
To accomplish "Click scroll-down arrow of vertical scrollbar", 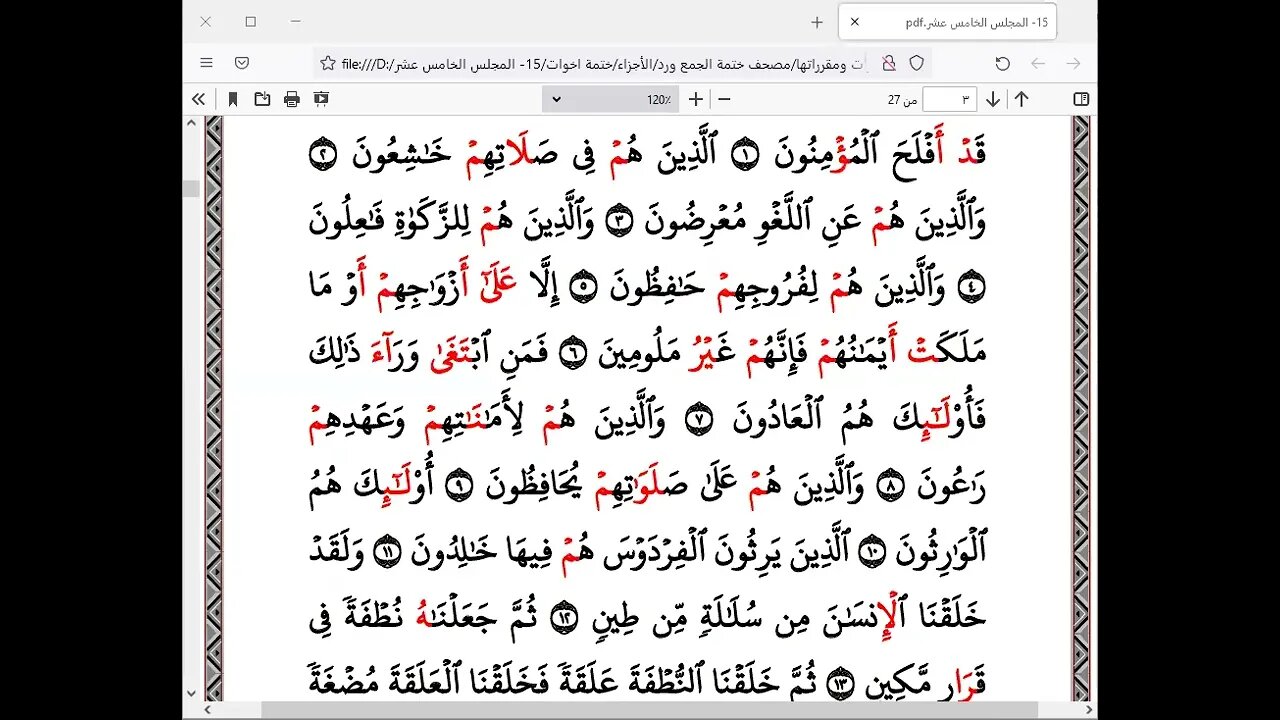I will point(191,693).
